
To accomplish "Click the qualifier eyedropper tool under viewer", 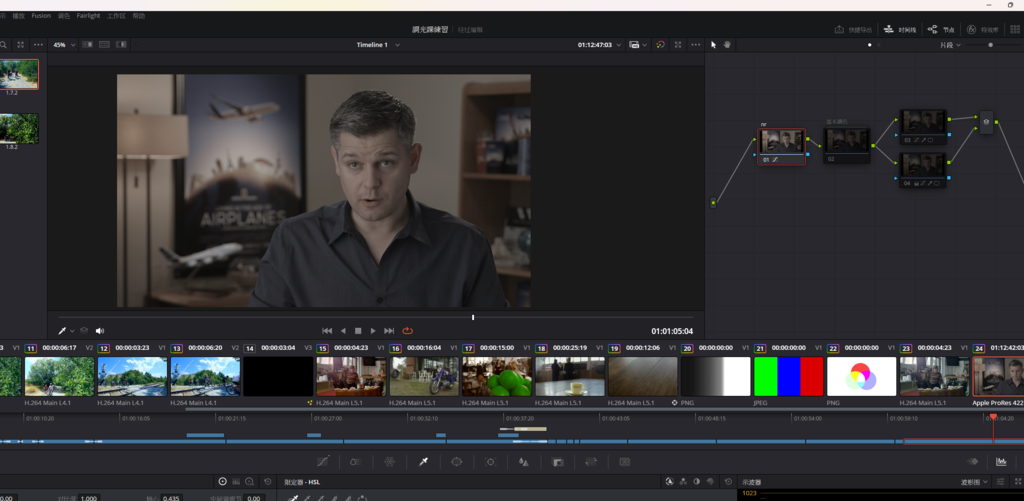I will click(63, 331).
